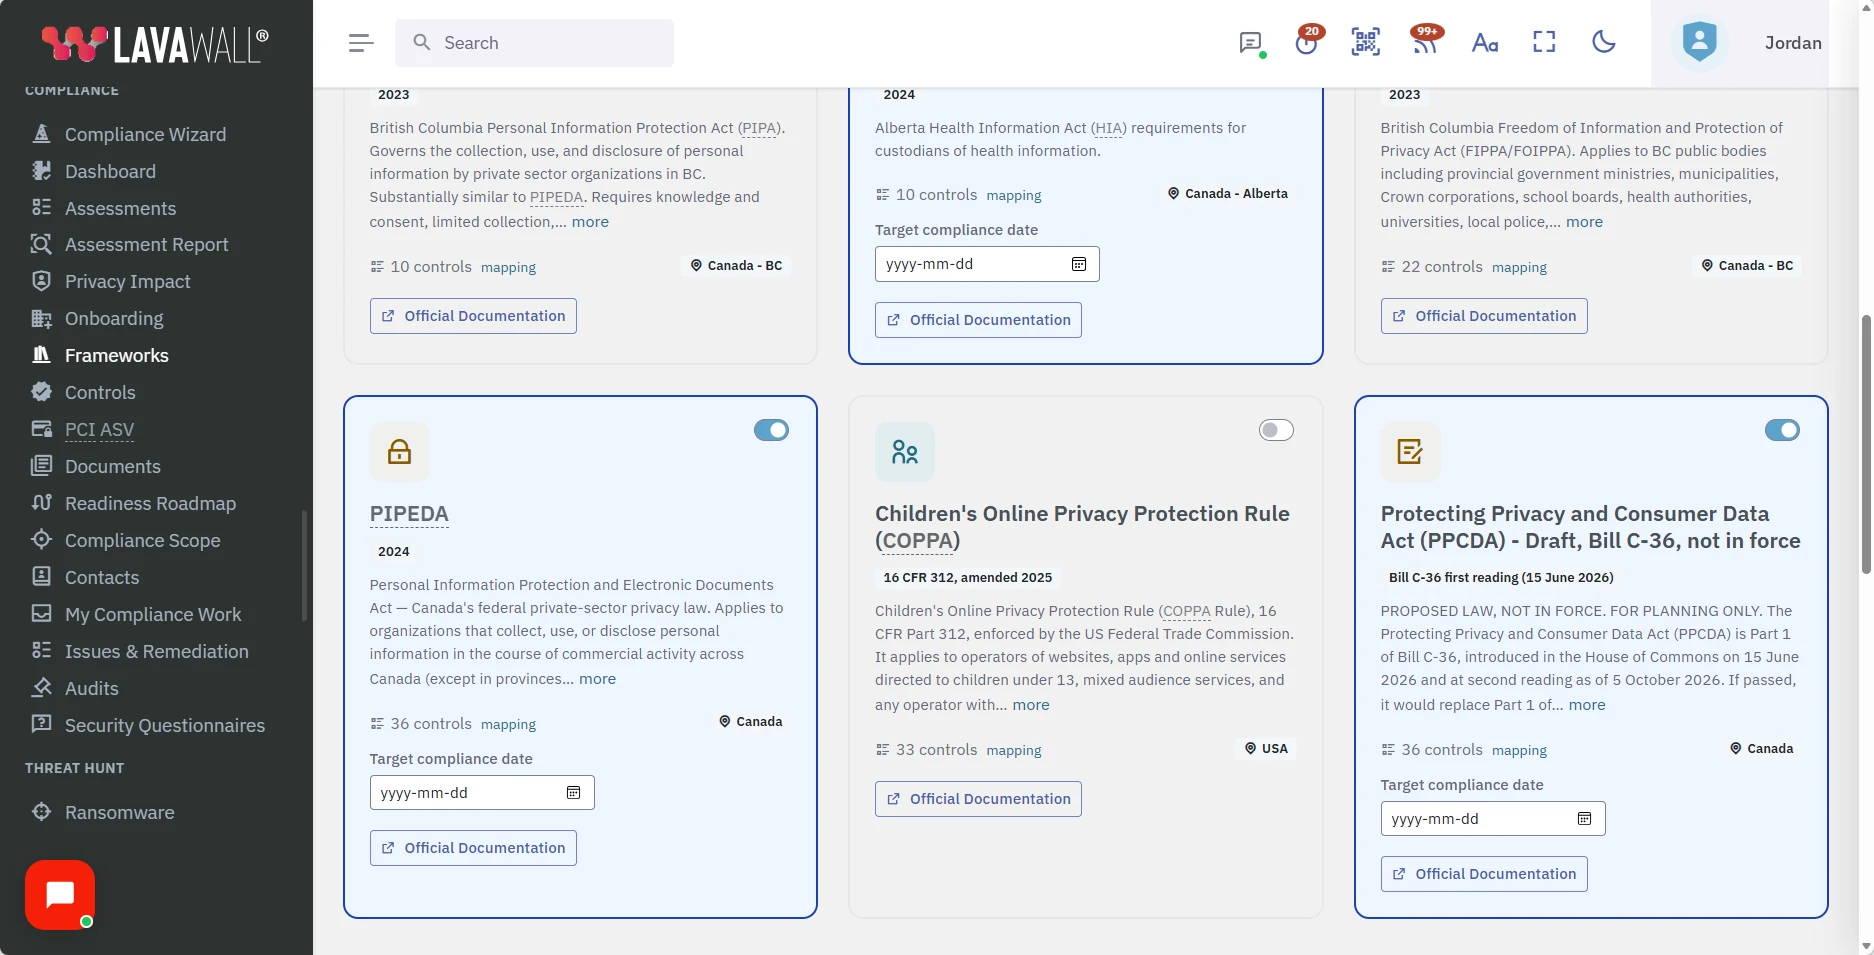Collapse the sidebar with hamburger menu icon
This screenshot has height=955, width=1874.
361,43
